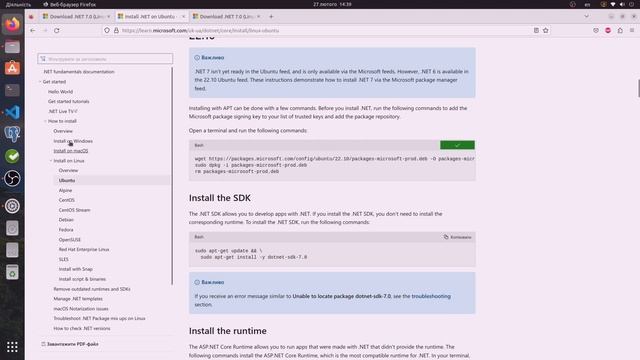Image resolution: width=640 pixels, height=360 pixels.
Task: Select Alpine in the Linux list
Action: [x=65, y=191]
